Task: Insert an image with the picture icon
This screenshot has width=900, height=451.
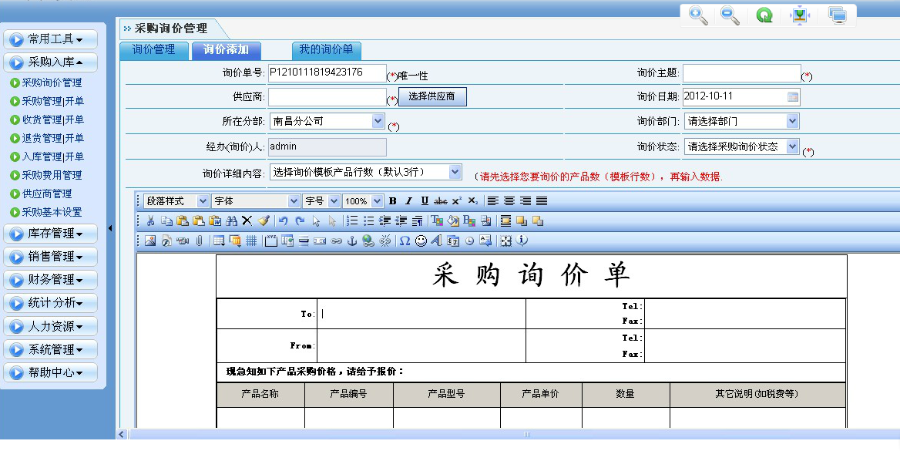Action: (150, 241)
